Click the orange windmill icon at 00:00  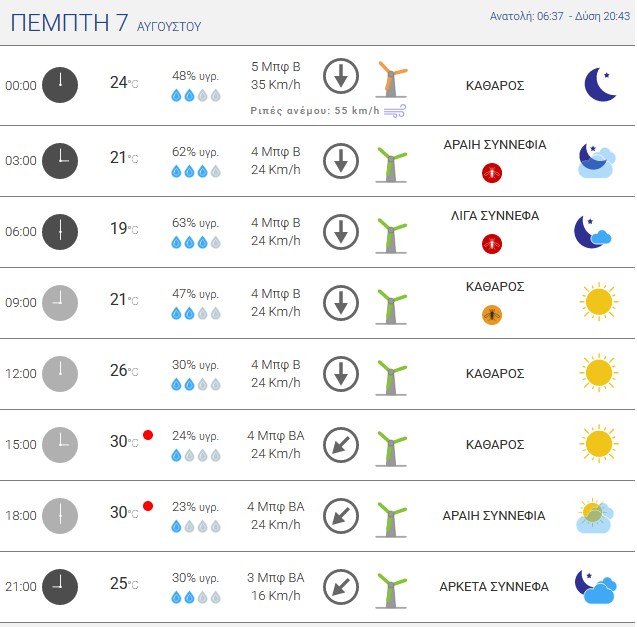click(391, 79)
